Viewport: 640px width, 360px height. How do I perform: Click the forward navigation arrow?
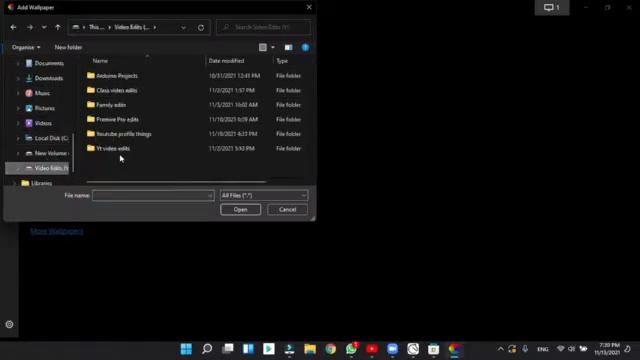(x=30, y=27)
